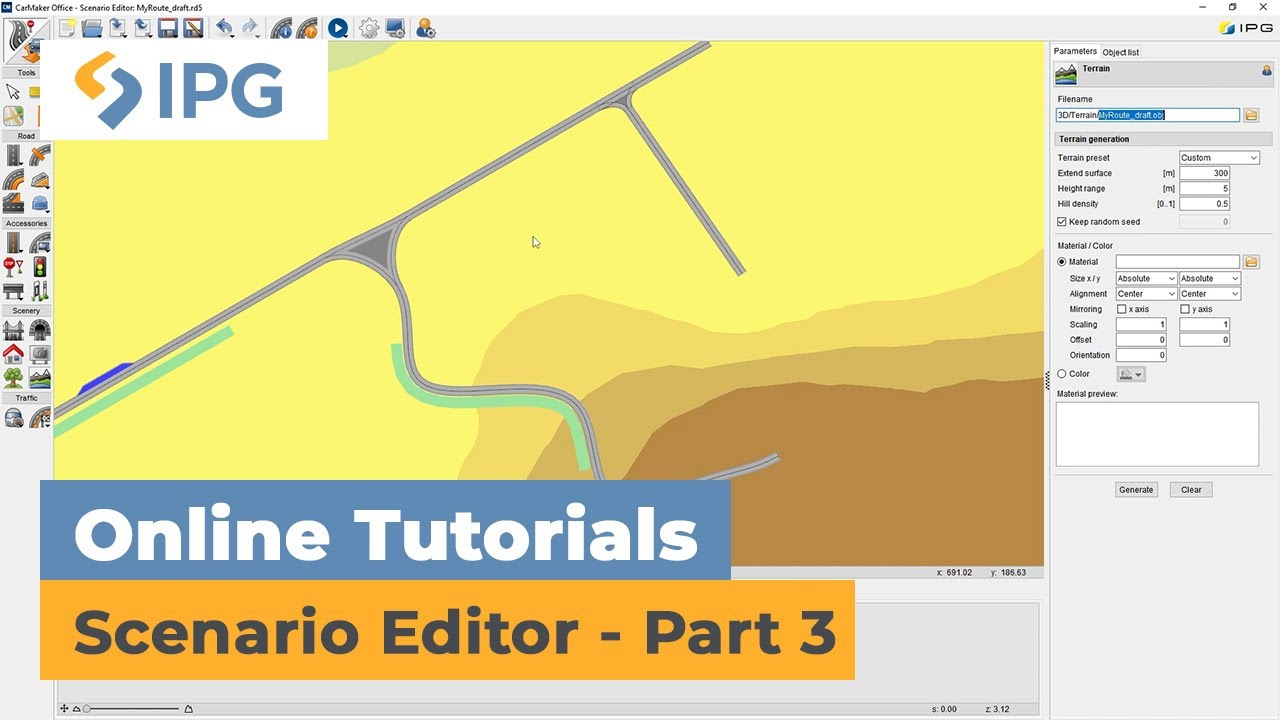The height and width of the screenshot is (720, 1280).
Task: Click the Hill density value field
Action: coord(1204,204)
